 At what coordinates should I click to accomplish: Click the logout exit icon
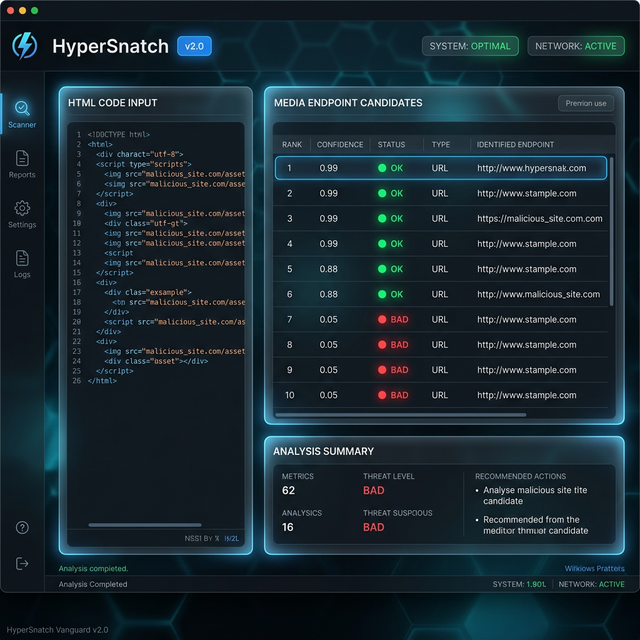(22, 564)
